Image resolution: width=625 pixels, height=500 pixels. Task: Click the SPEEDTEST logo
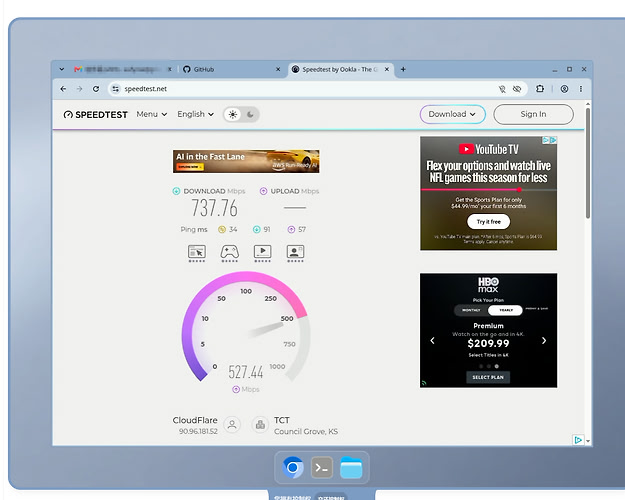tap(96, 115)
